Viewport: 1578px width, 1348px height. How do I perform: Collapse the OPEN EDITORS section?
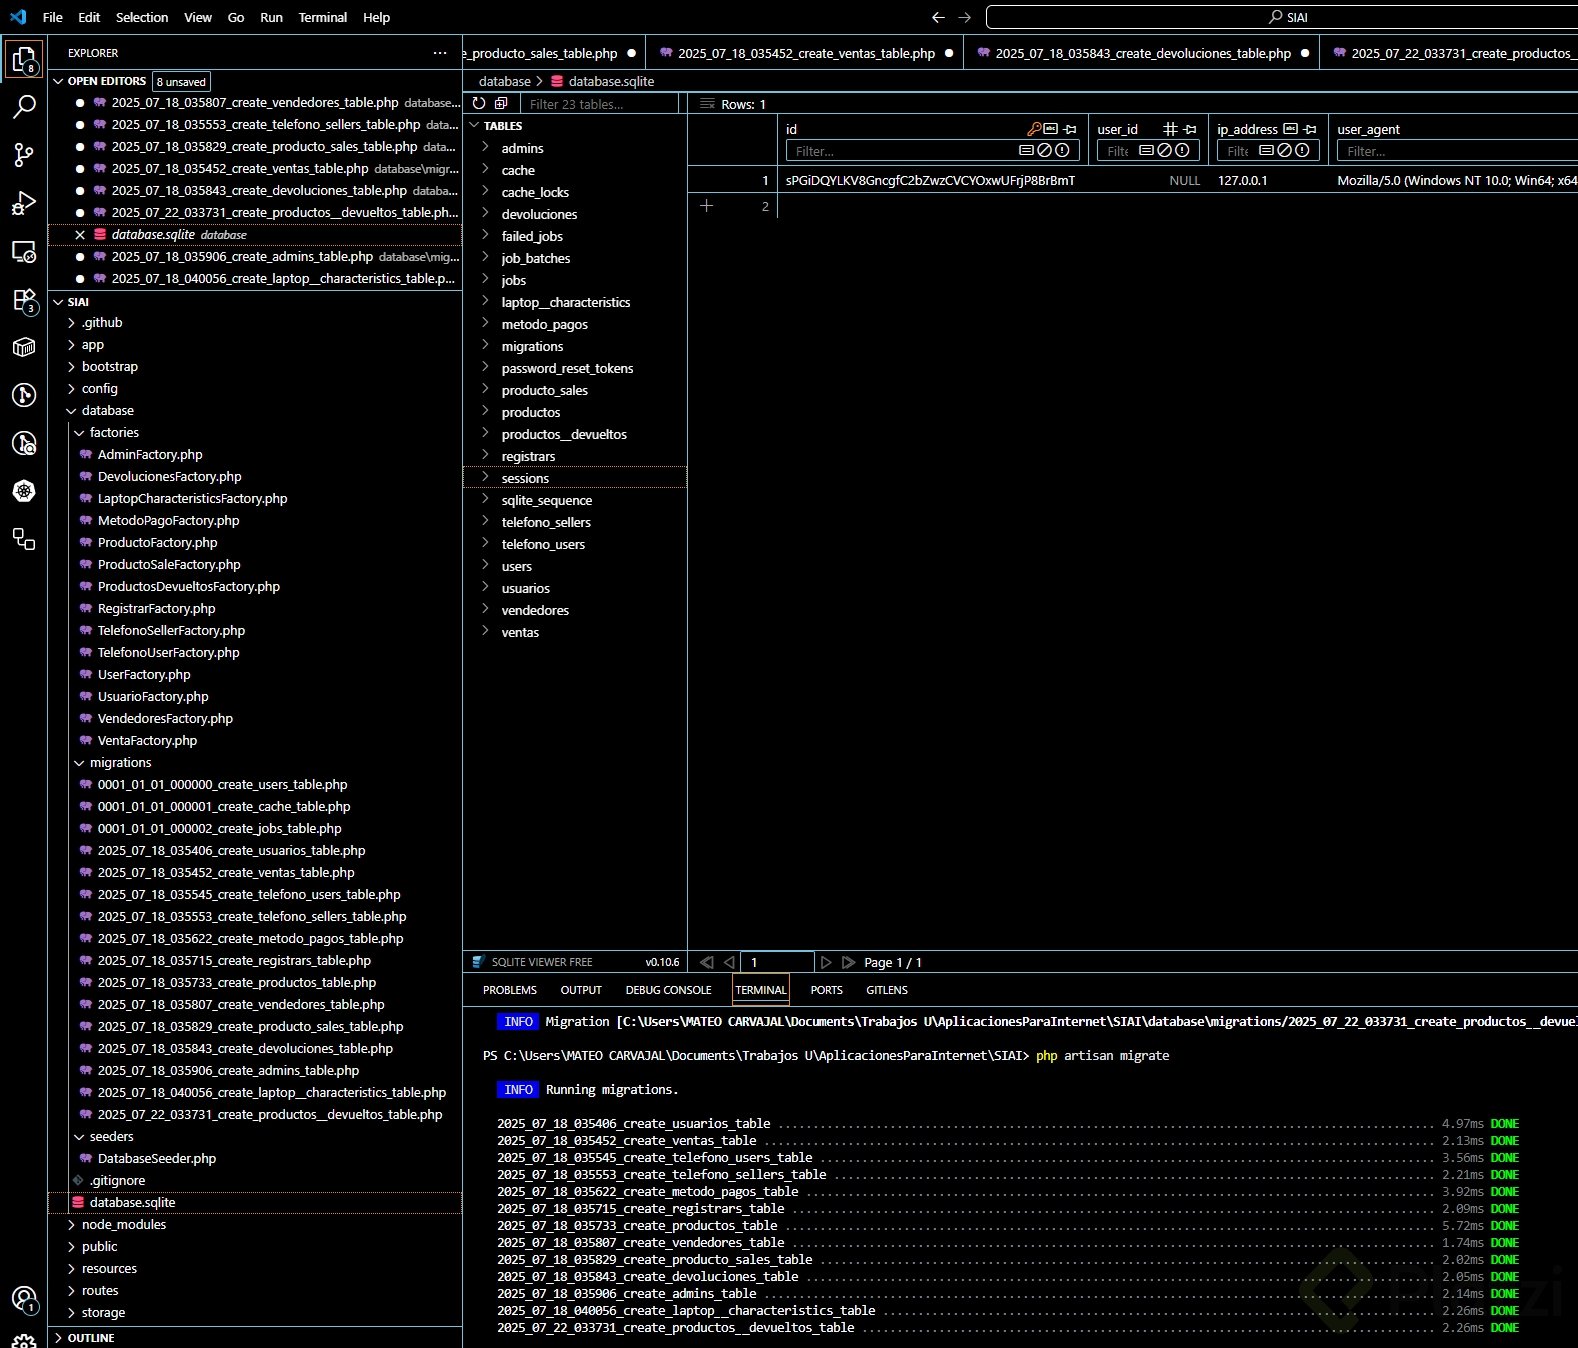[59, 81]
